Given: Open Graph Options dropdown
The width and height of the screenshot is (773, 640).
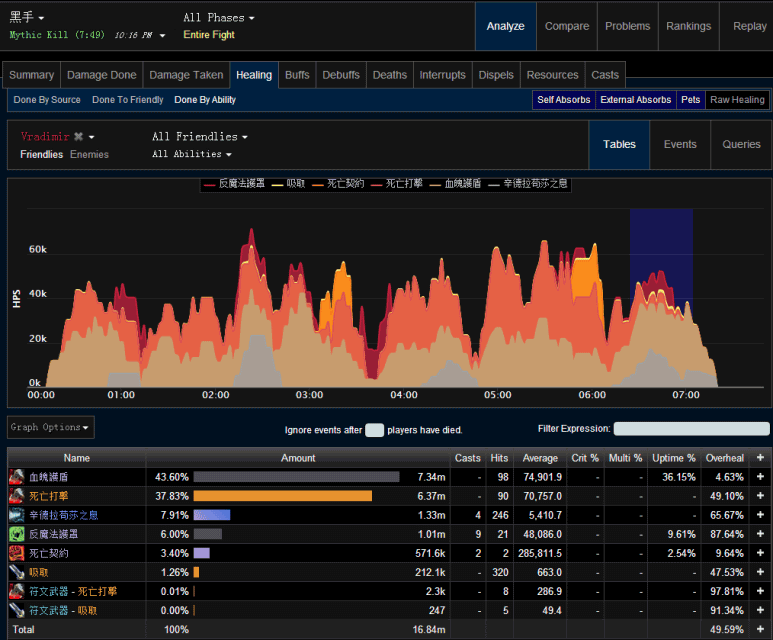Looking at the screenshot, I should [50, 427].
